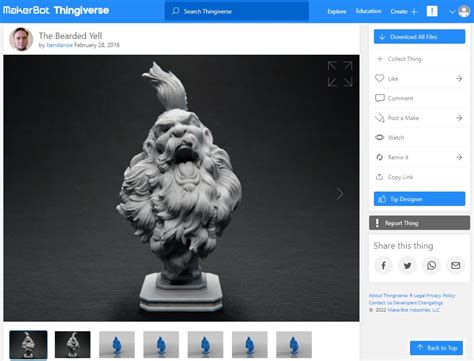The height and width of the screenshot is (361, 474).
Task: Click the Remix it icon
Action: (x=380, y=157)
